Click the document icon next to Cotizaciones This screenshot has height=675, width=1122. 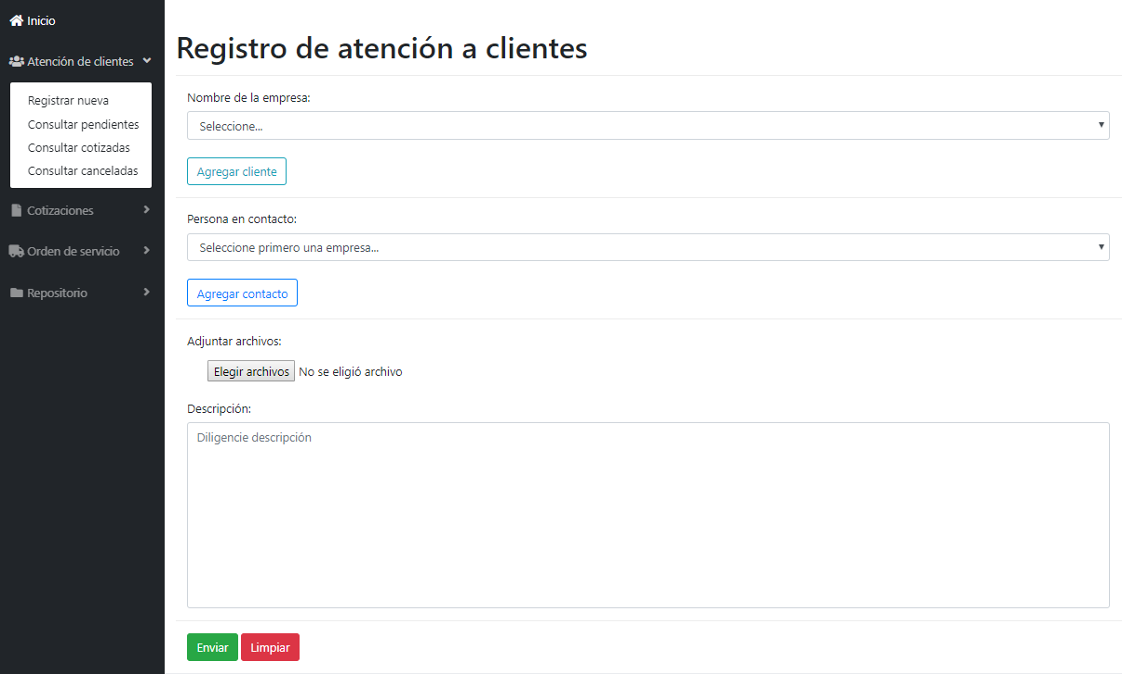tap(16, 211)
